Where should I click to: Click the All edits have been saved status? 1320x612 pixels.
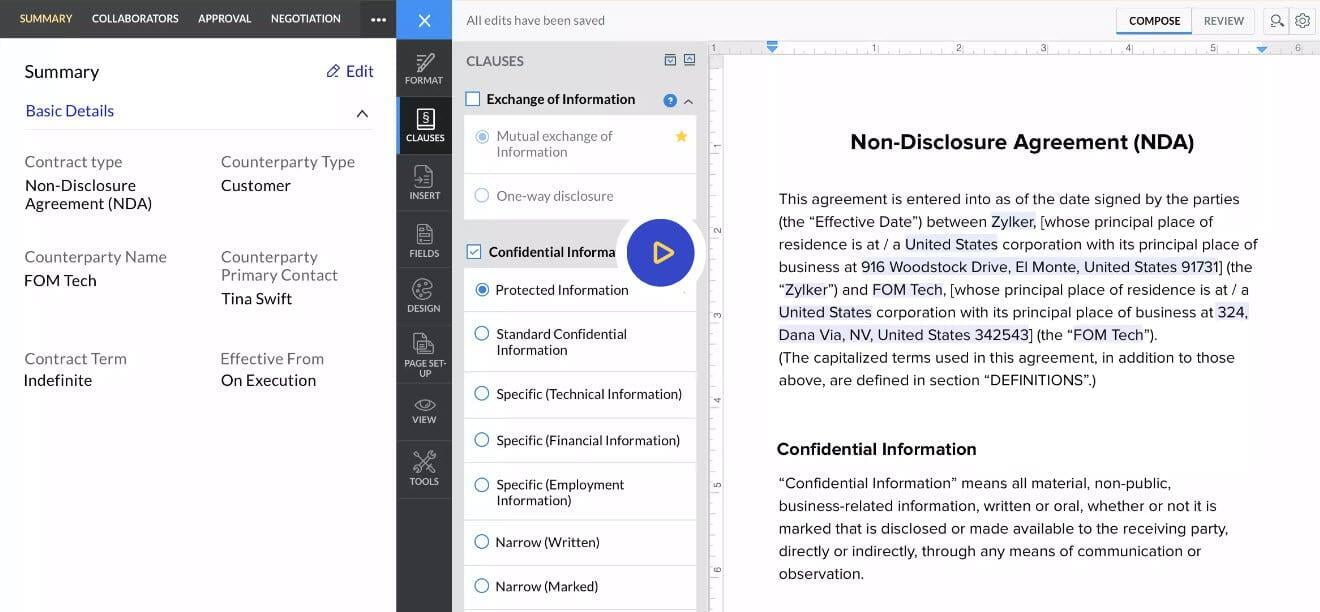tap(535, 20)
